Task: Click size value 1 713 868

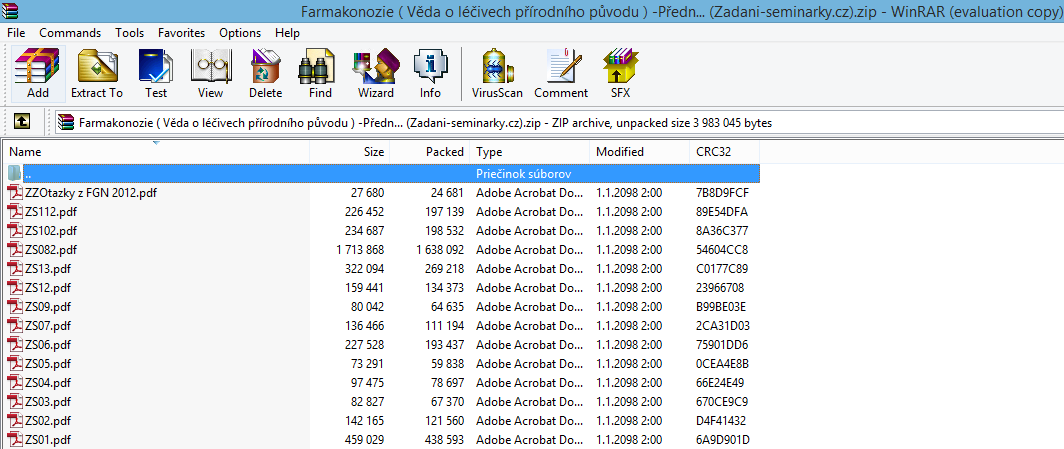Action: (360, 250)
